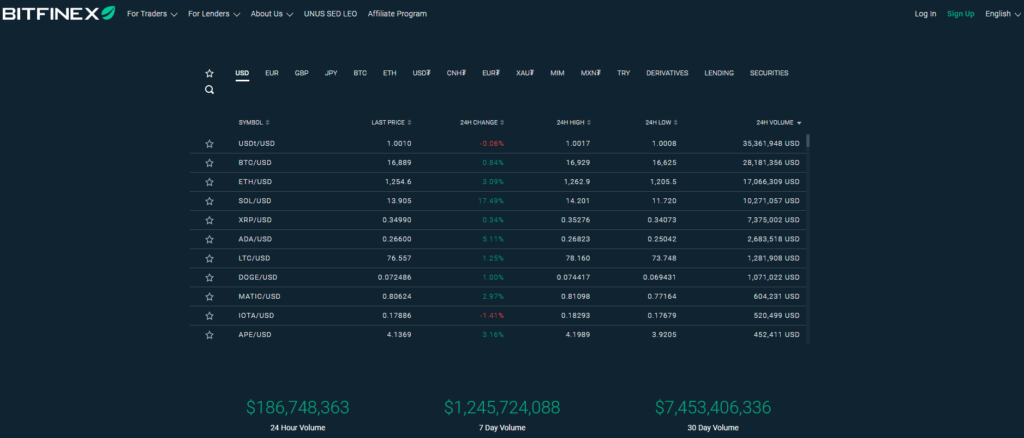Open the UNUS SED LEO link
Screen dimensions: 1024x438
coord(330,14)
